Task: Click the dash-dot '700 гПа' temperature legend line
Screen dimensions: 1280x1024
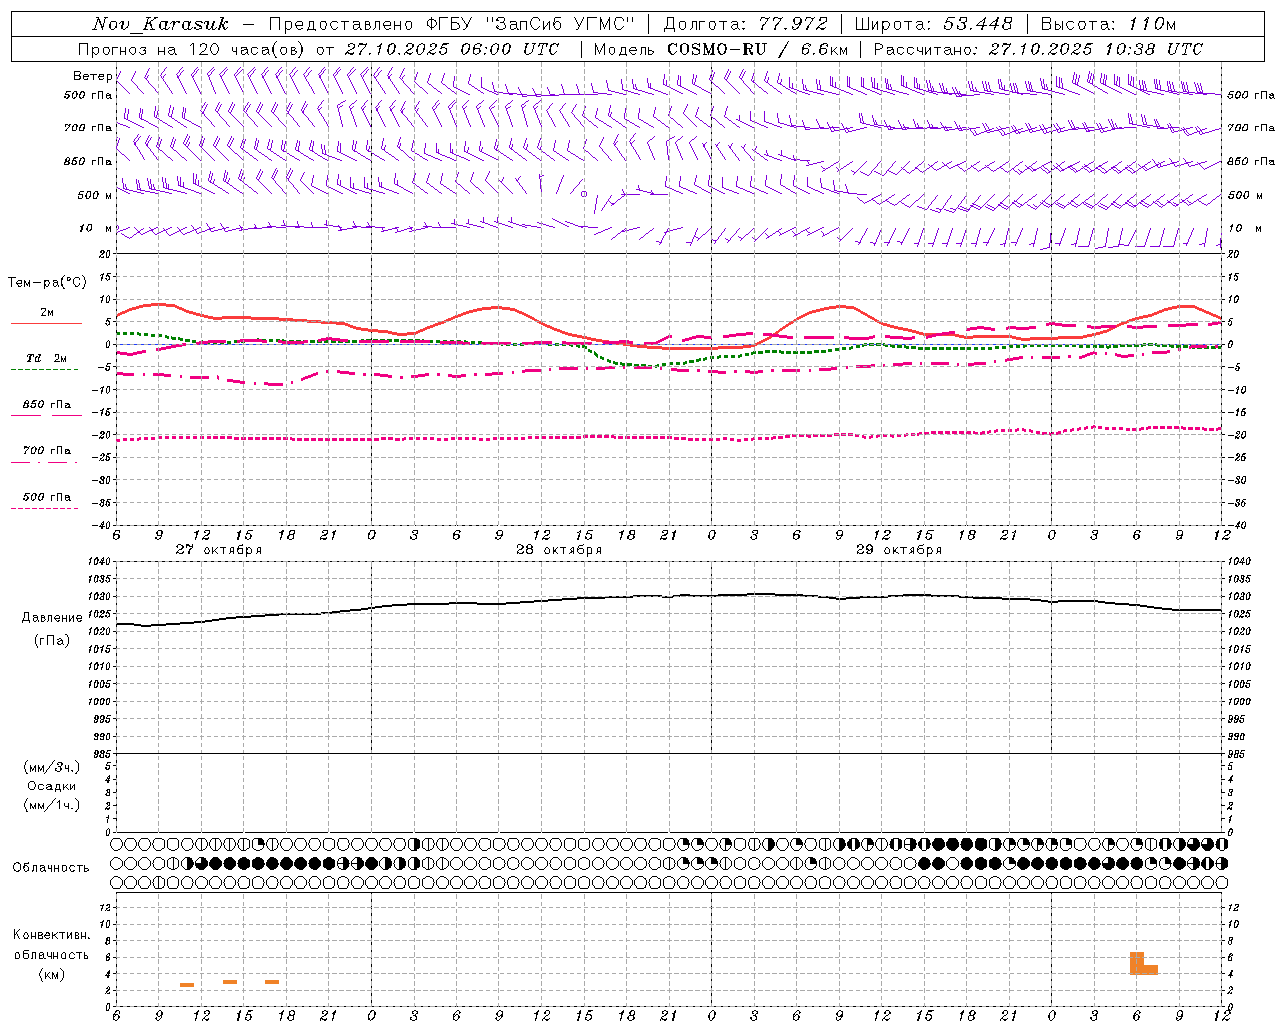Action: [x=46, y=462]
